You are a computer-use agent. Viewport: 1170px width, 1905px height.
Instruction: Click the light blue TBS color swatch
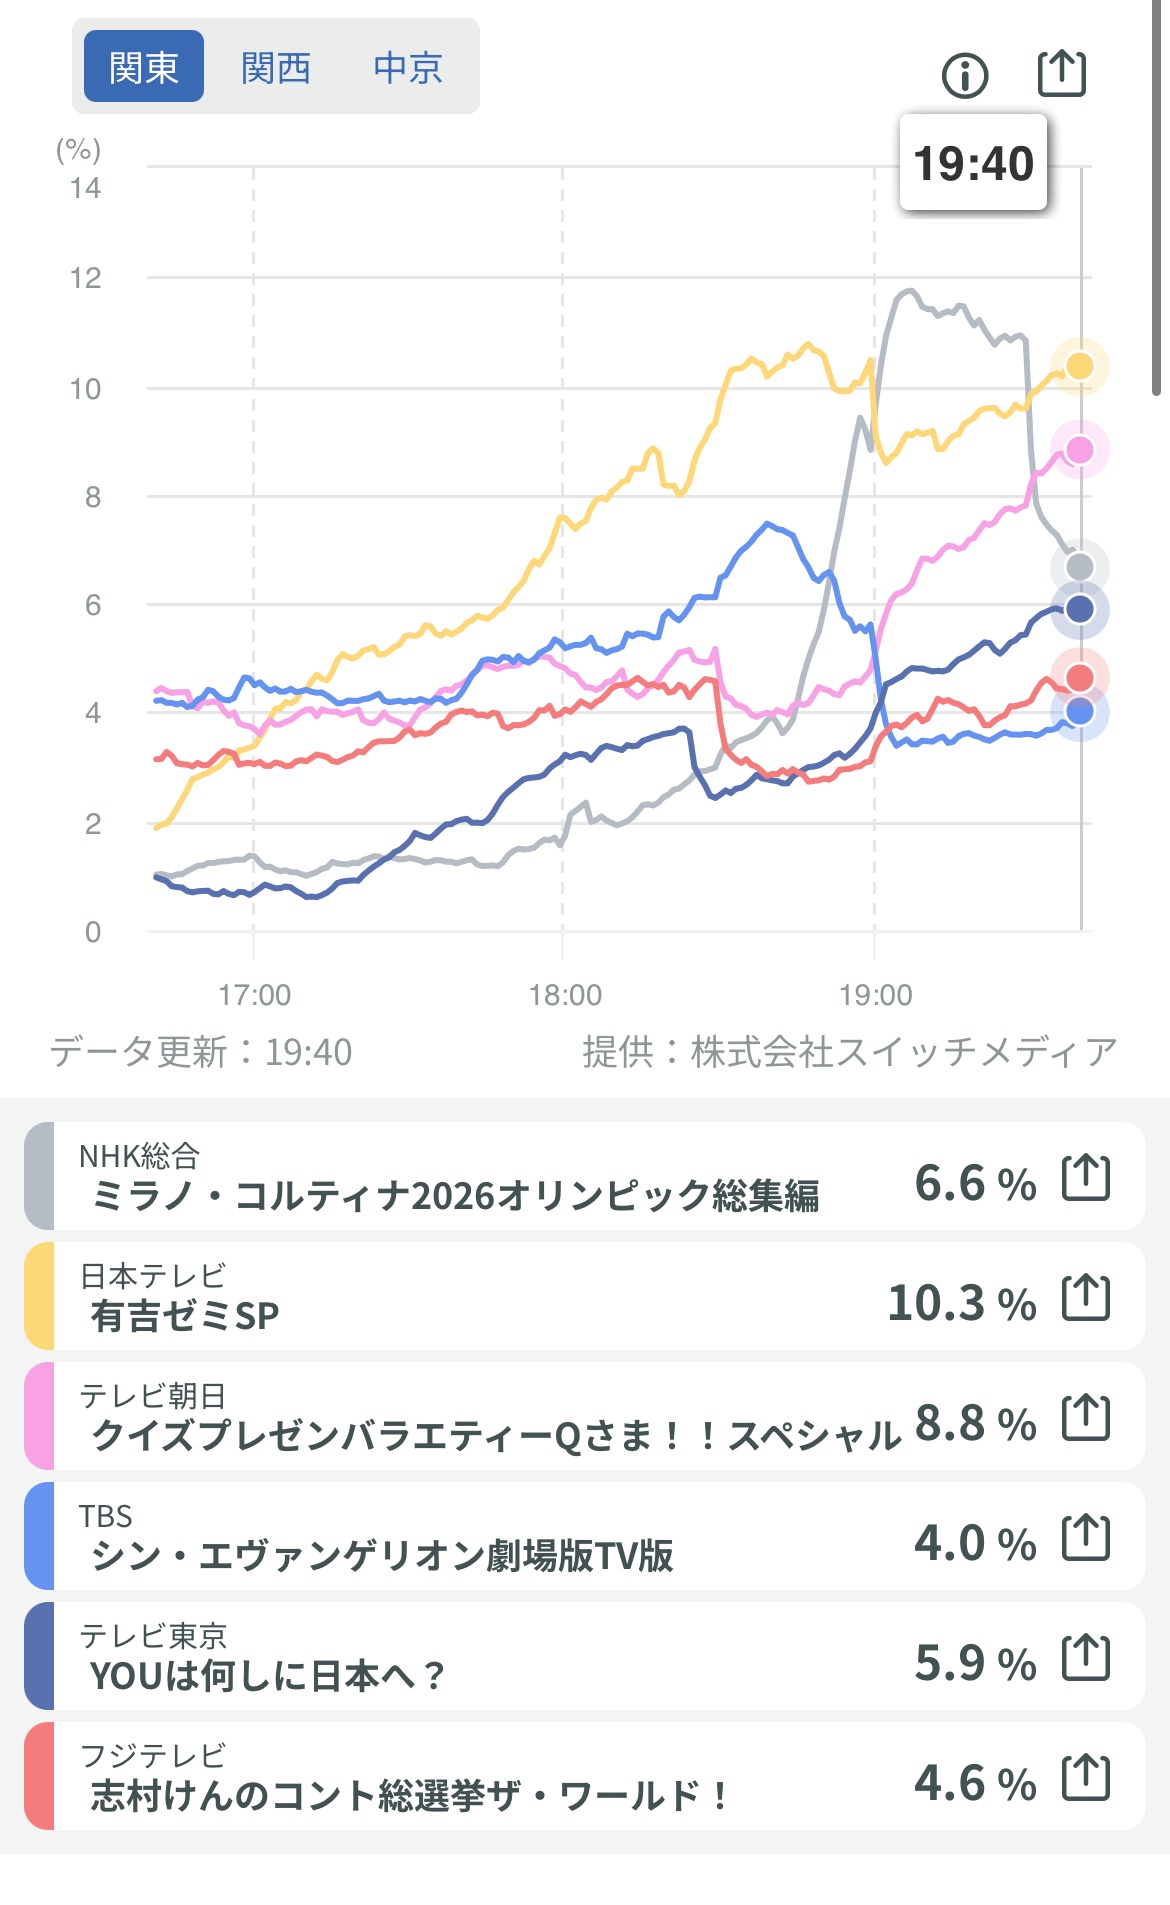[39, 1537]
